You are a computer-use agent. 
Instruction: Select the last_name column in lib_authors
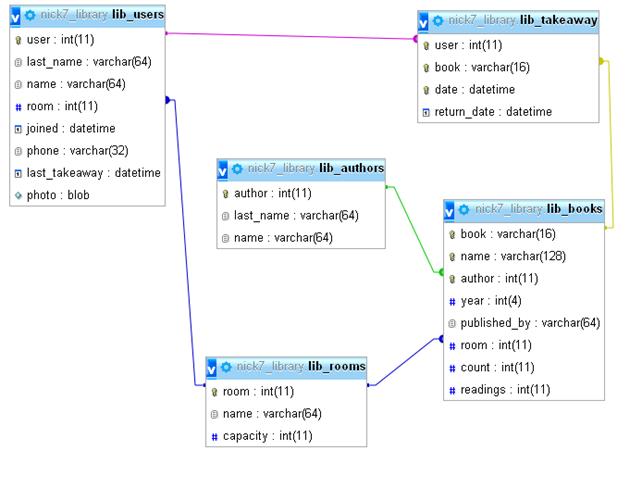click(295, 215)
